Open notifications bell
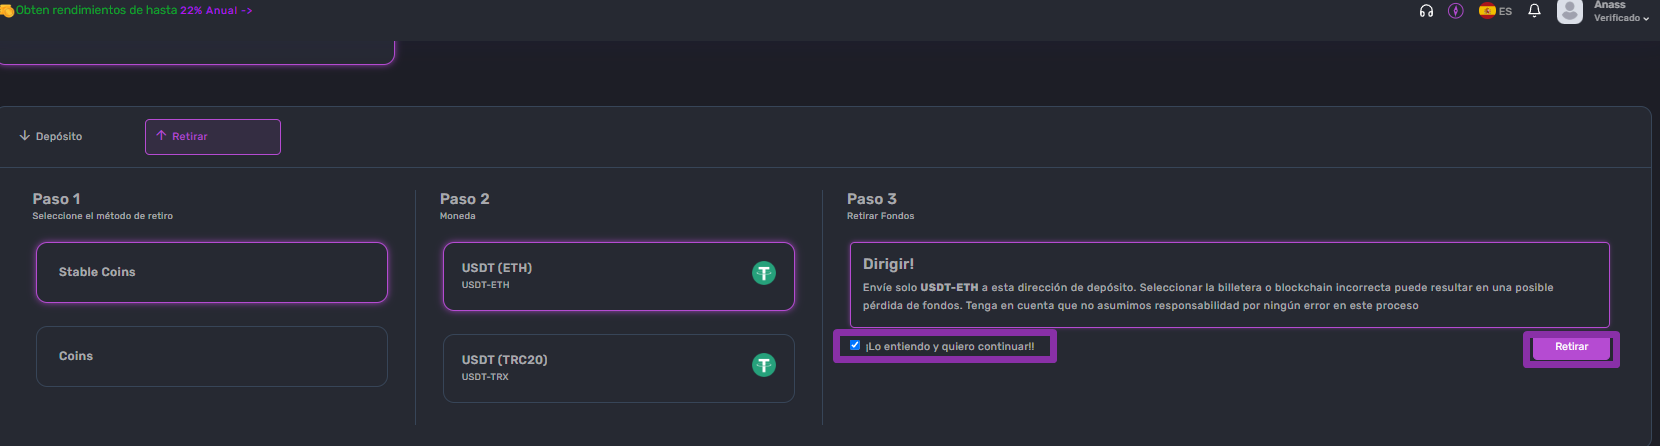The image size is (1660, 446). [1534, 11]
